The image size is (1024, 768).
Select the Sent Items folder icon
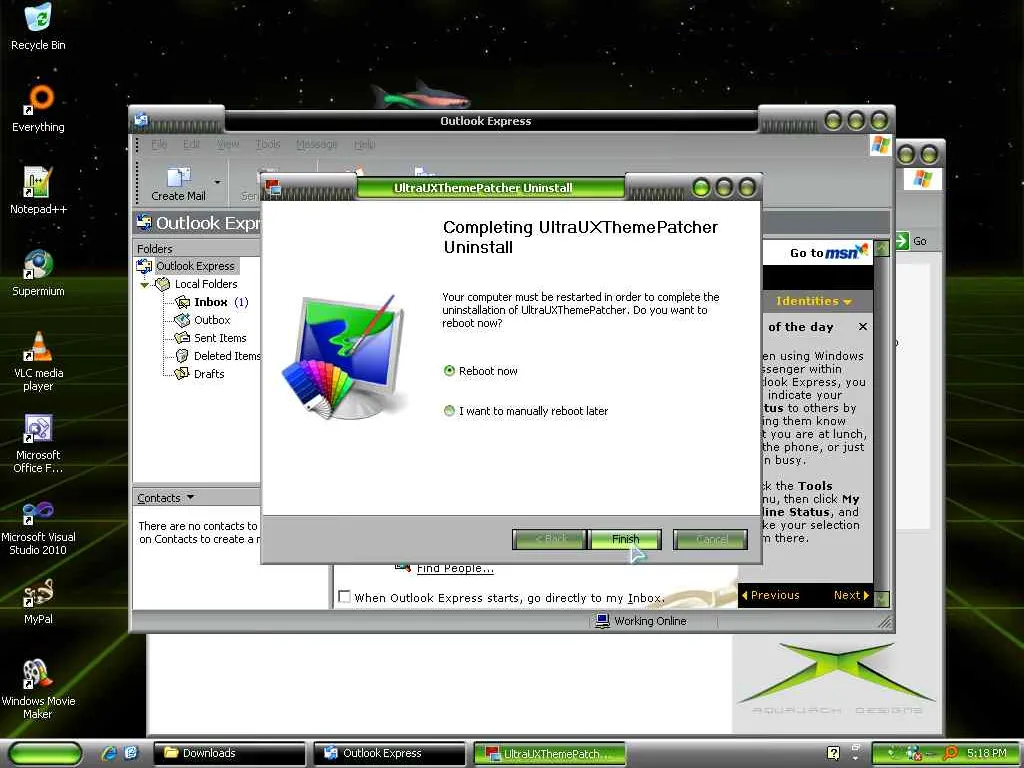(x=182, y=338)
